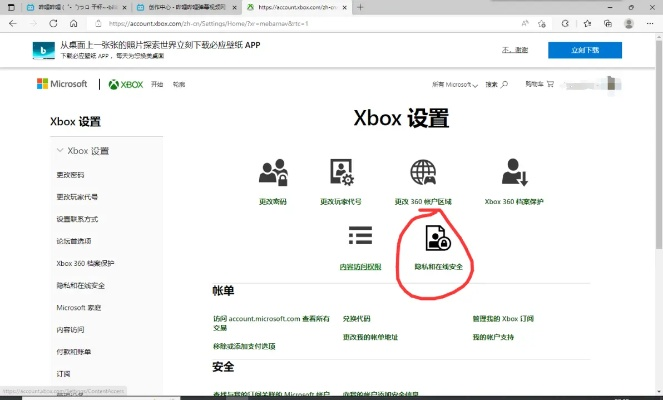Click the 更改我的帐单地址 link
Image resolution: width=663 pixels, height=400 pixels.
pos(370,337)
